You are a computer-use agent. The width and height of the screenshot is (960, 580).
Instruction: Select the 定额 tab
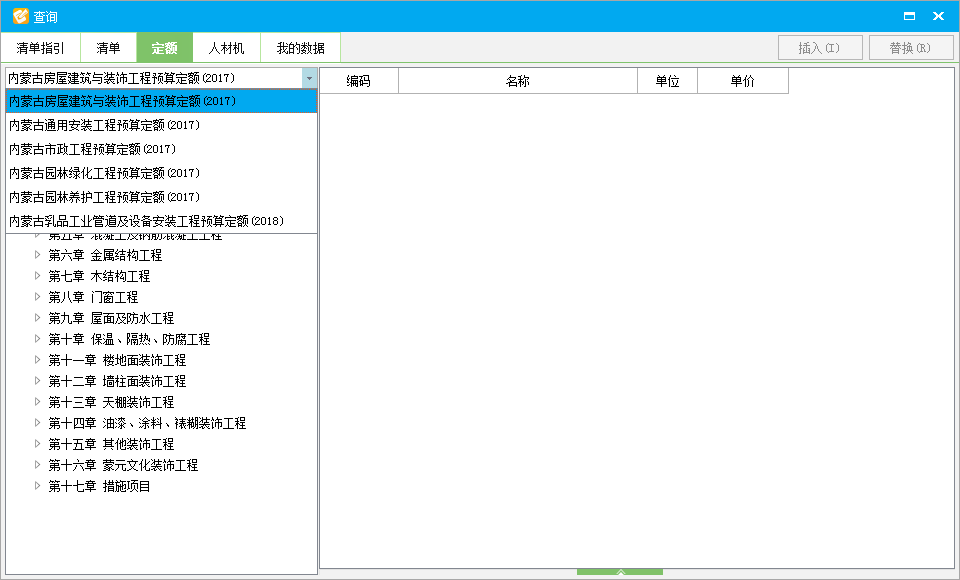point(165,48)
